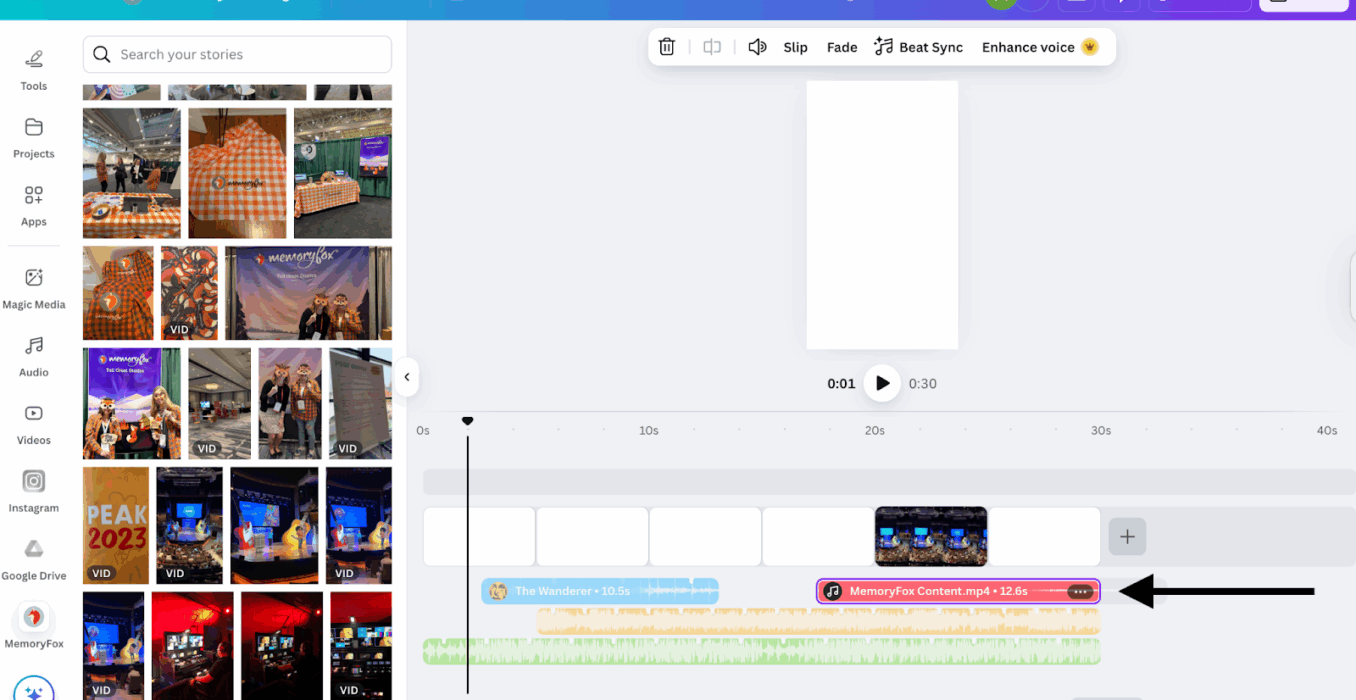The image size is (1356, 700).
Task: Delete the selected audio clip with trash icon
Action: click(x=667, y=47)
